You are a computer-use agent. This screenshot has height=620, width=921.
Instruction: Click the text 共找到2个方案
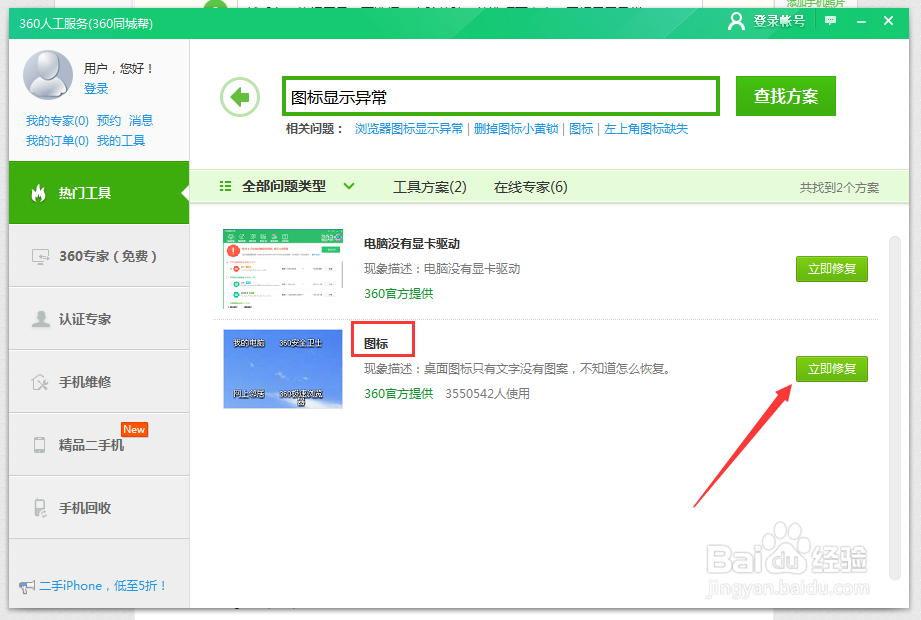839,188
